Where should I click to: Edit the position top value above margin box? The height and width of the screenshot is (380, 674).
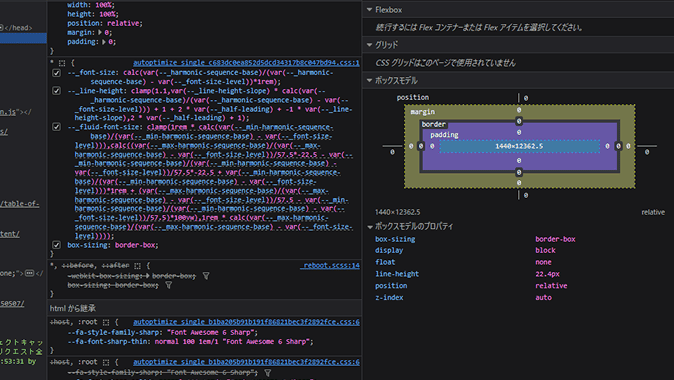pyautogui.click(x=526, y=98)
